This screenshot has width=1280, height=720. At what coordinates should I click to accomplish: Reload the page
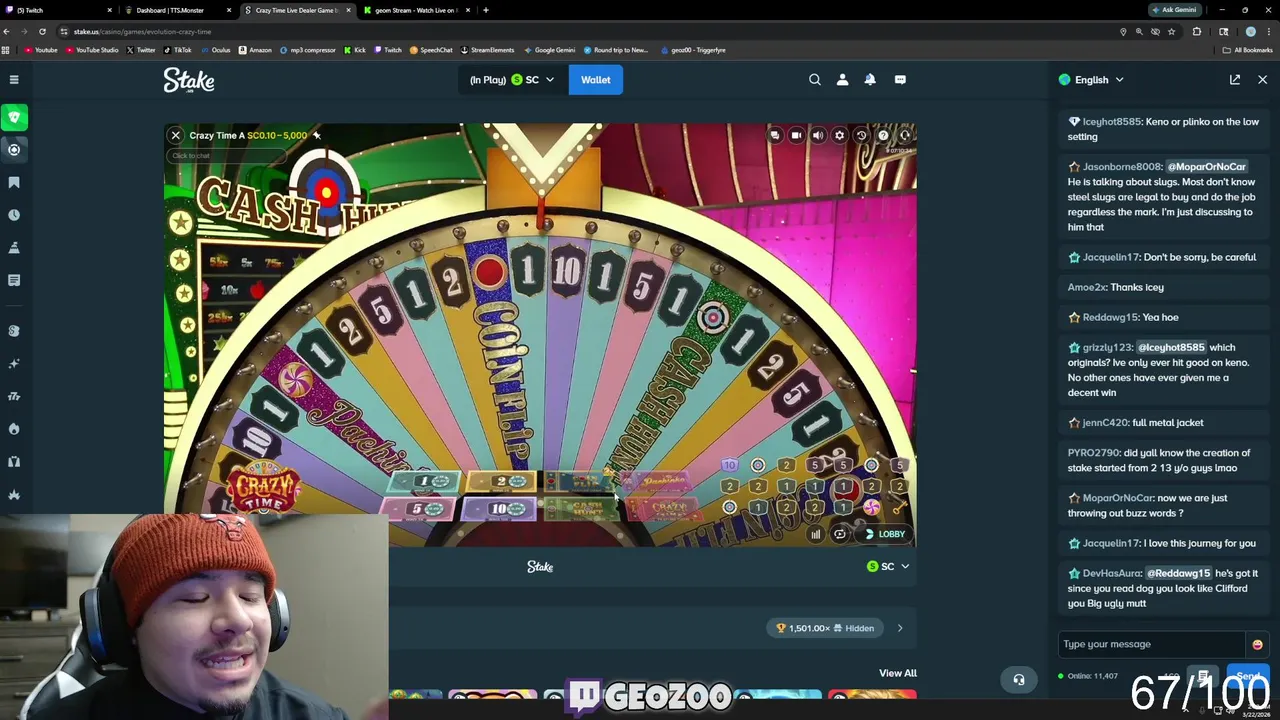click(x=42, y=31)
